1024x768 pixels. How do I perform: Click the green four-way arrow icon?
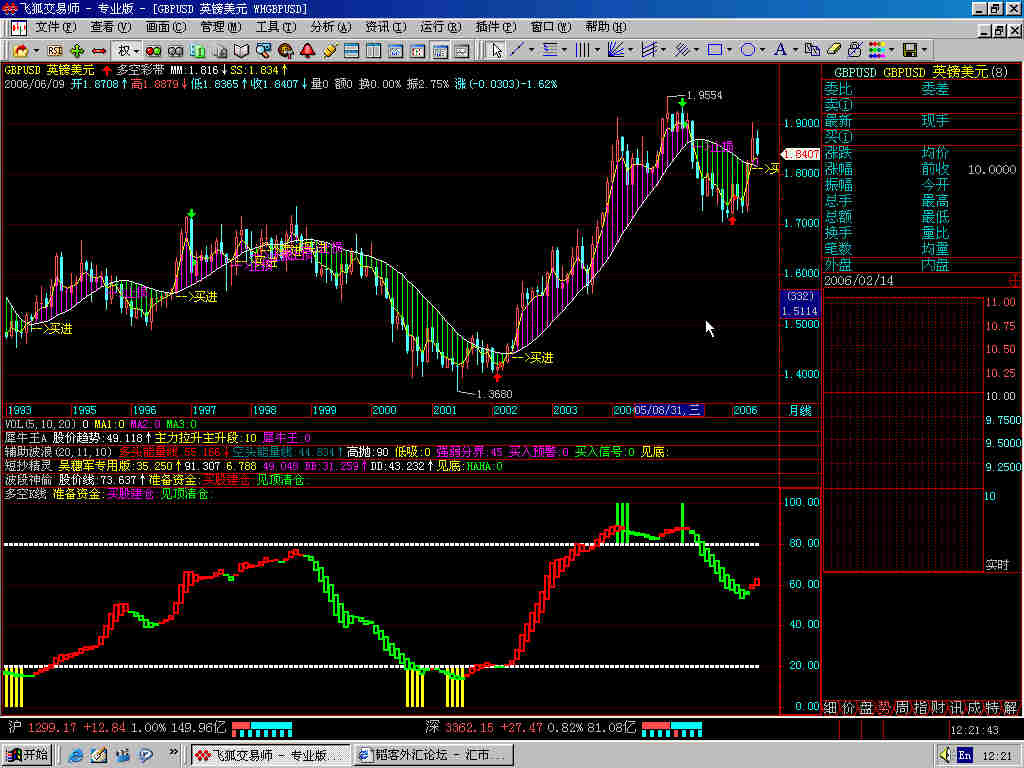[78, 49]
